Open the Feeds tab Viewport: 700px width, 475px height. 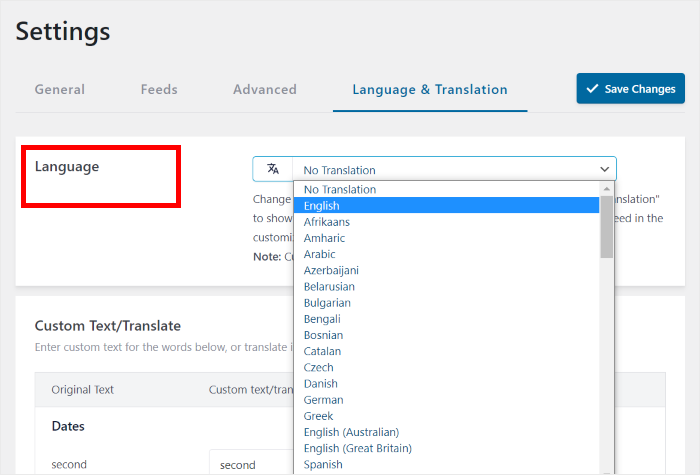coord(159,89)
